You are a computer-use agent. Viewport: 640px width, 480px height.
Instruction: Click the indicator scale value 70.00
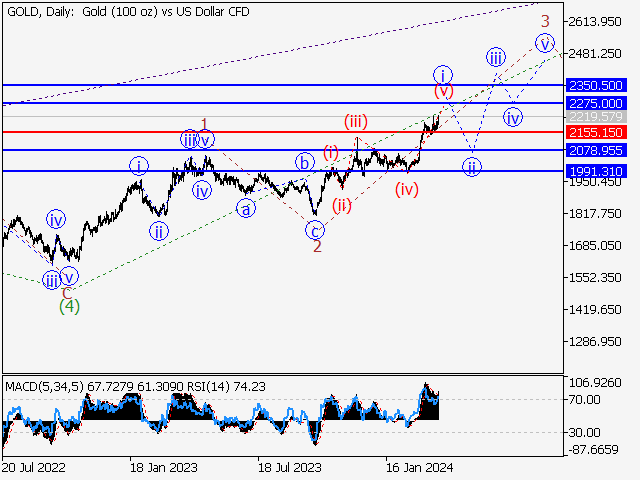tap(584, 400)
